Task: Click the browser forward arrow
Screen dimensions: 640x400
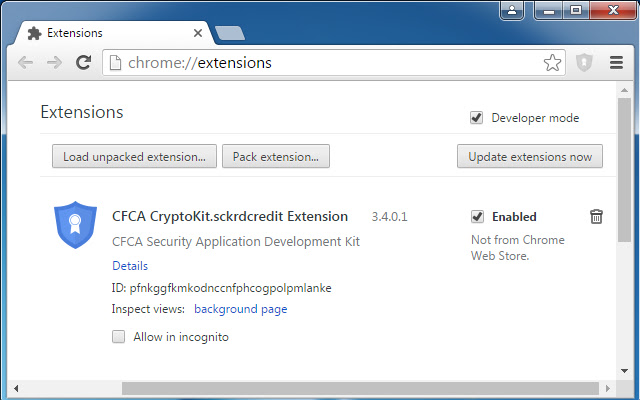Action: click(54, 62)
